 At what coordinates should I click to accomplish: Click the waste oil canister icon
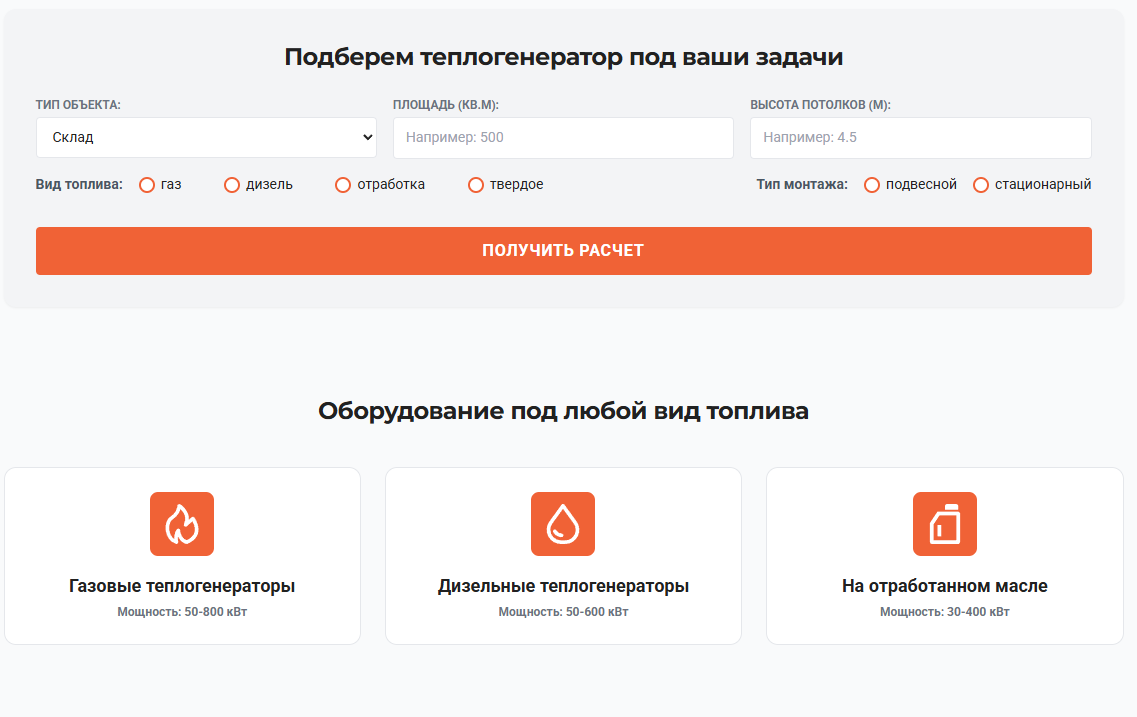coord(945,524)
